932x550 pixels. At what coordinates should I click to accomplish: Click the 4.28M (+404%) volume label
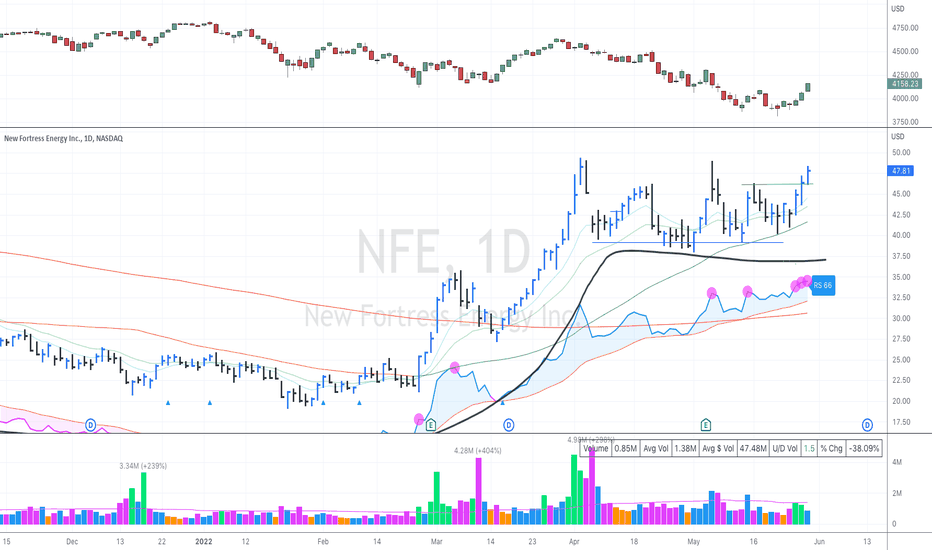[478, 451]
